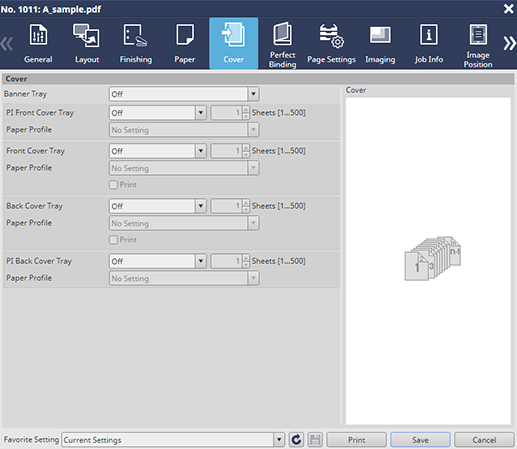Open the General settings tab icon
Viewport: 517px width, 449px height.
(x=38, y=35)
